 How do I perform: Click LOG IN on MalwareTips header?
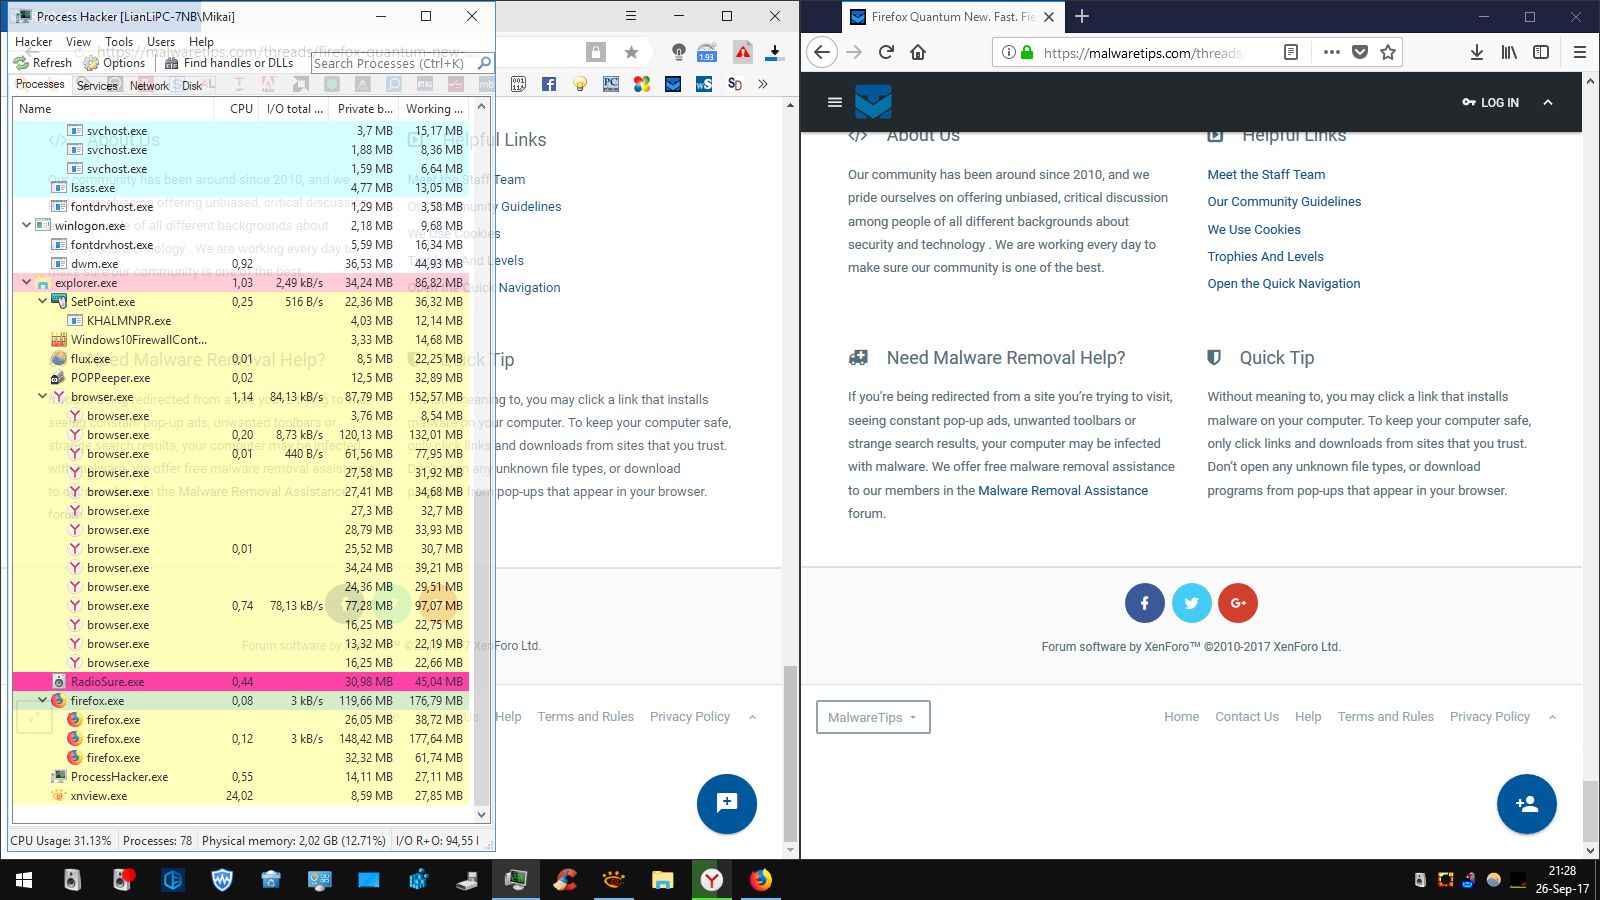point(1490,102)
